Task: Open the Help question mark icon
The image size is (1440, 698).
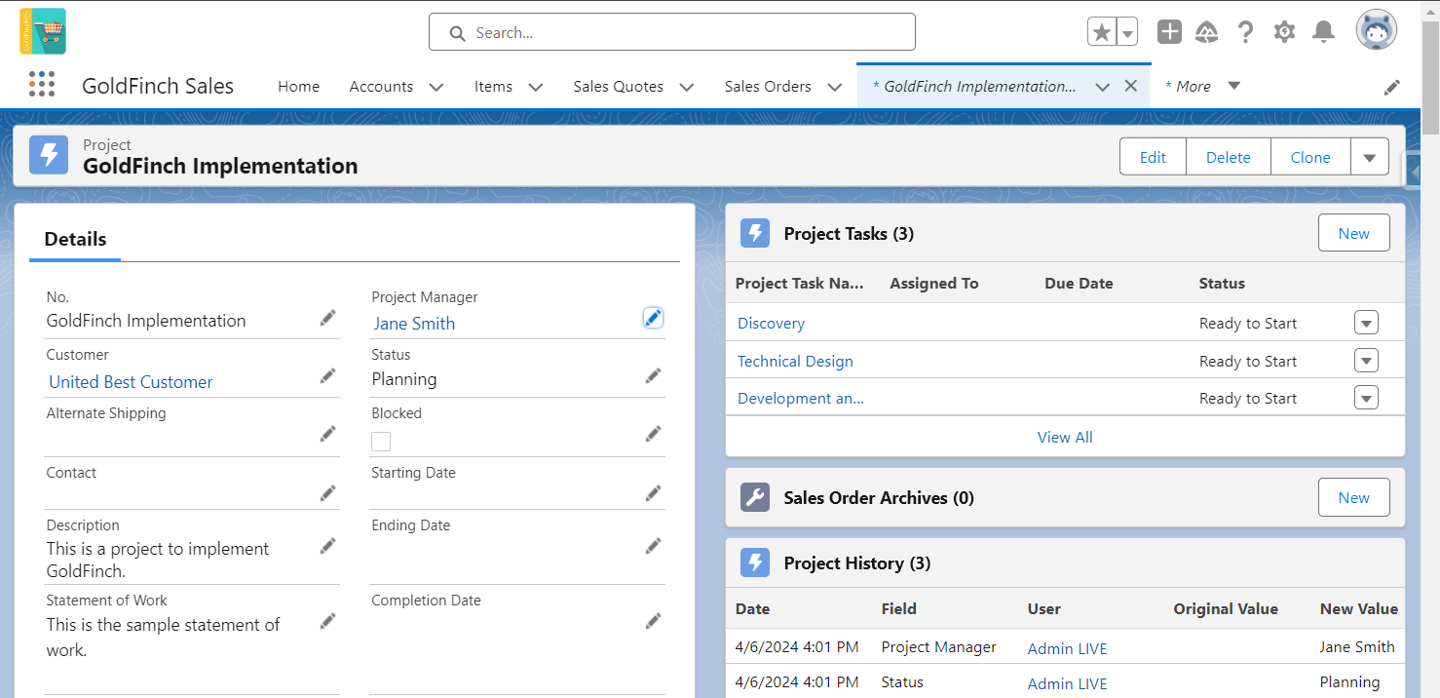Action: click(x=1245, y=32)
